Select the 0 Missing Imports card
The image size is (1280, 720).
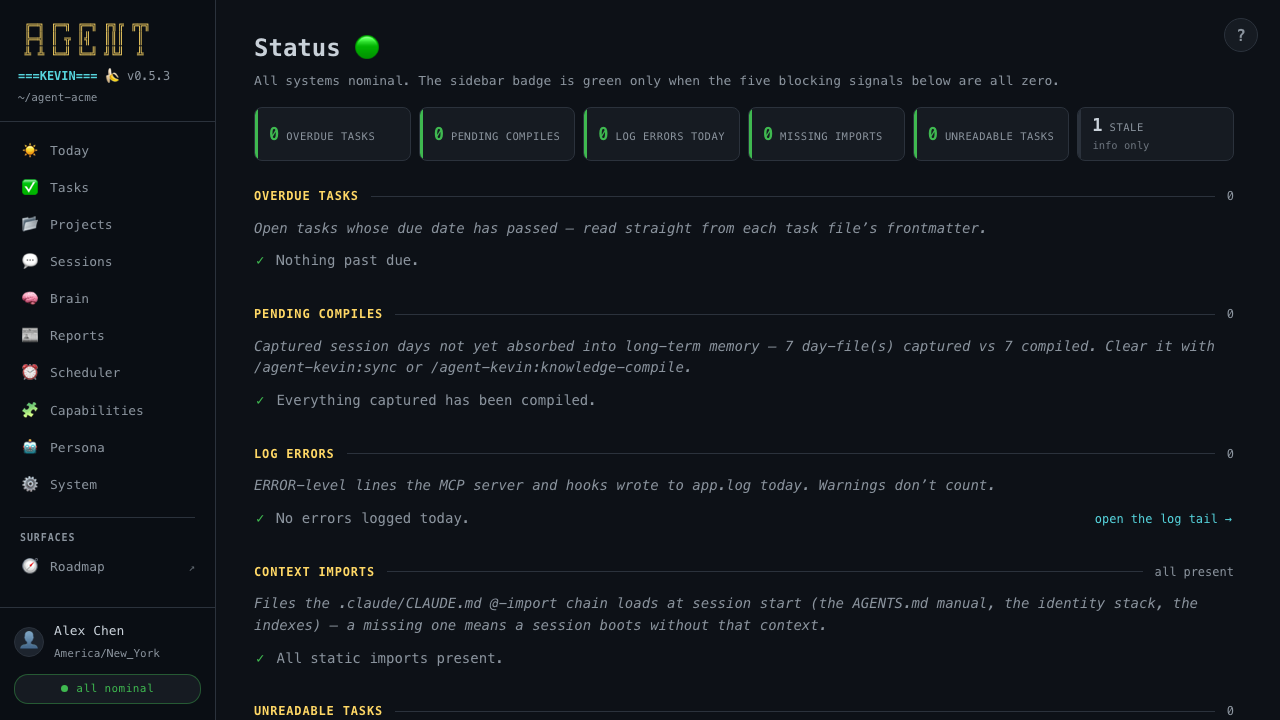(827, 134)
